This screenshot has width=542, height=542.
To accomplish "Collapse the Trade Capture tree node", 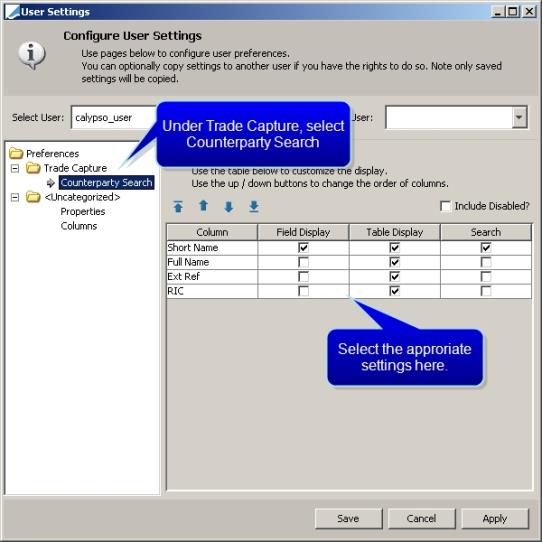I will tap(15, 168).
